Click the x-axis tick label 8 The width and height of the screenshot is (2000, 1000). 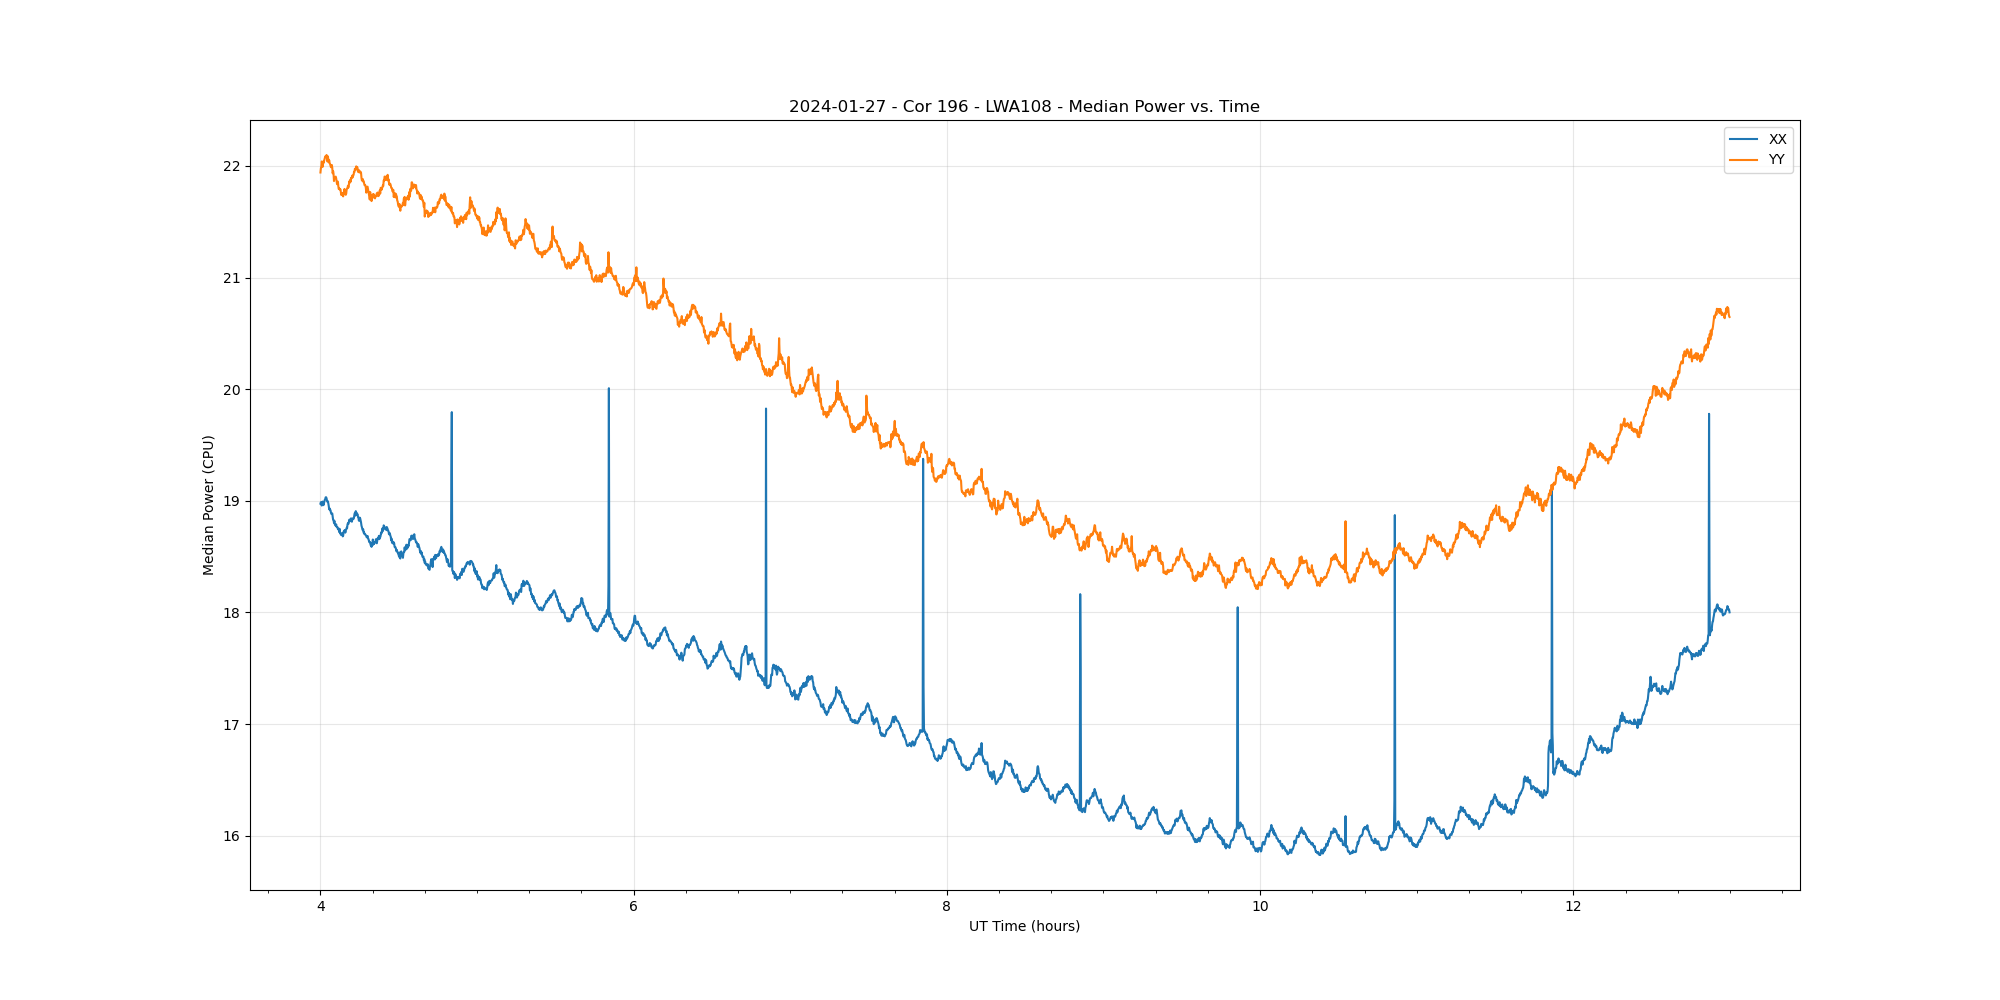(x=946, y=907)
